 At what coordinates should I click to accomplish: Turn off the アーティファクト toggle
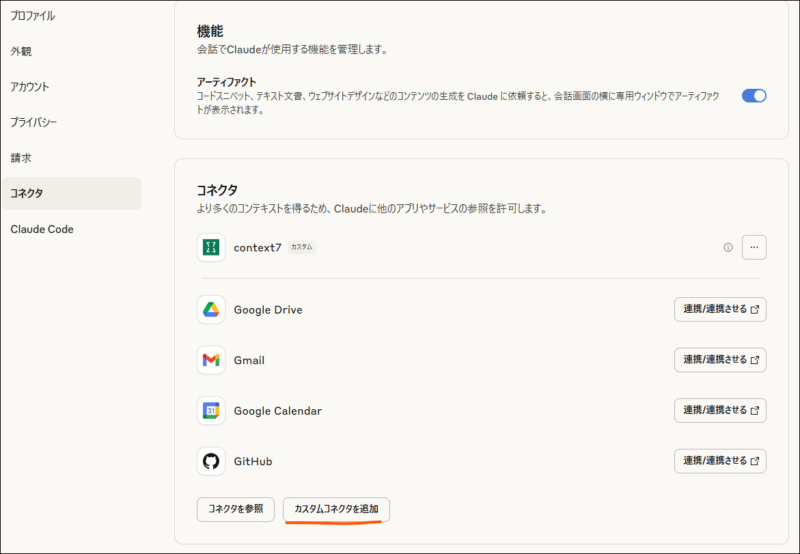(x=754, y=96)
